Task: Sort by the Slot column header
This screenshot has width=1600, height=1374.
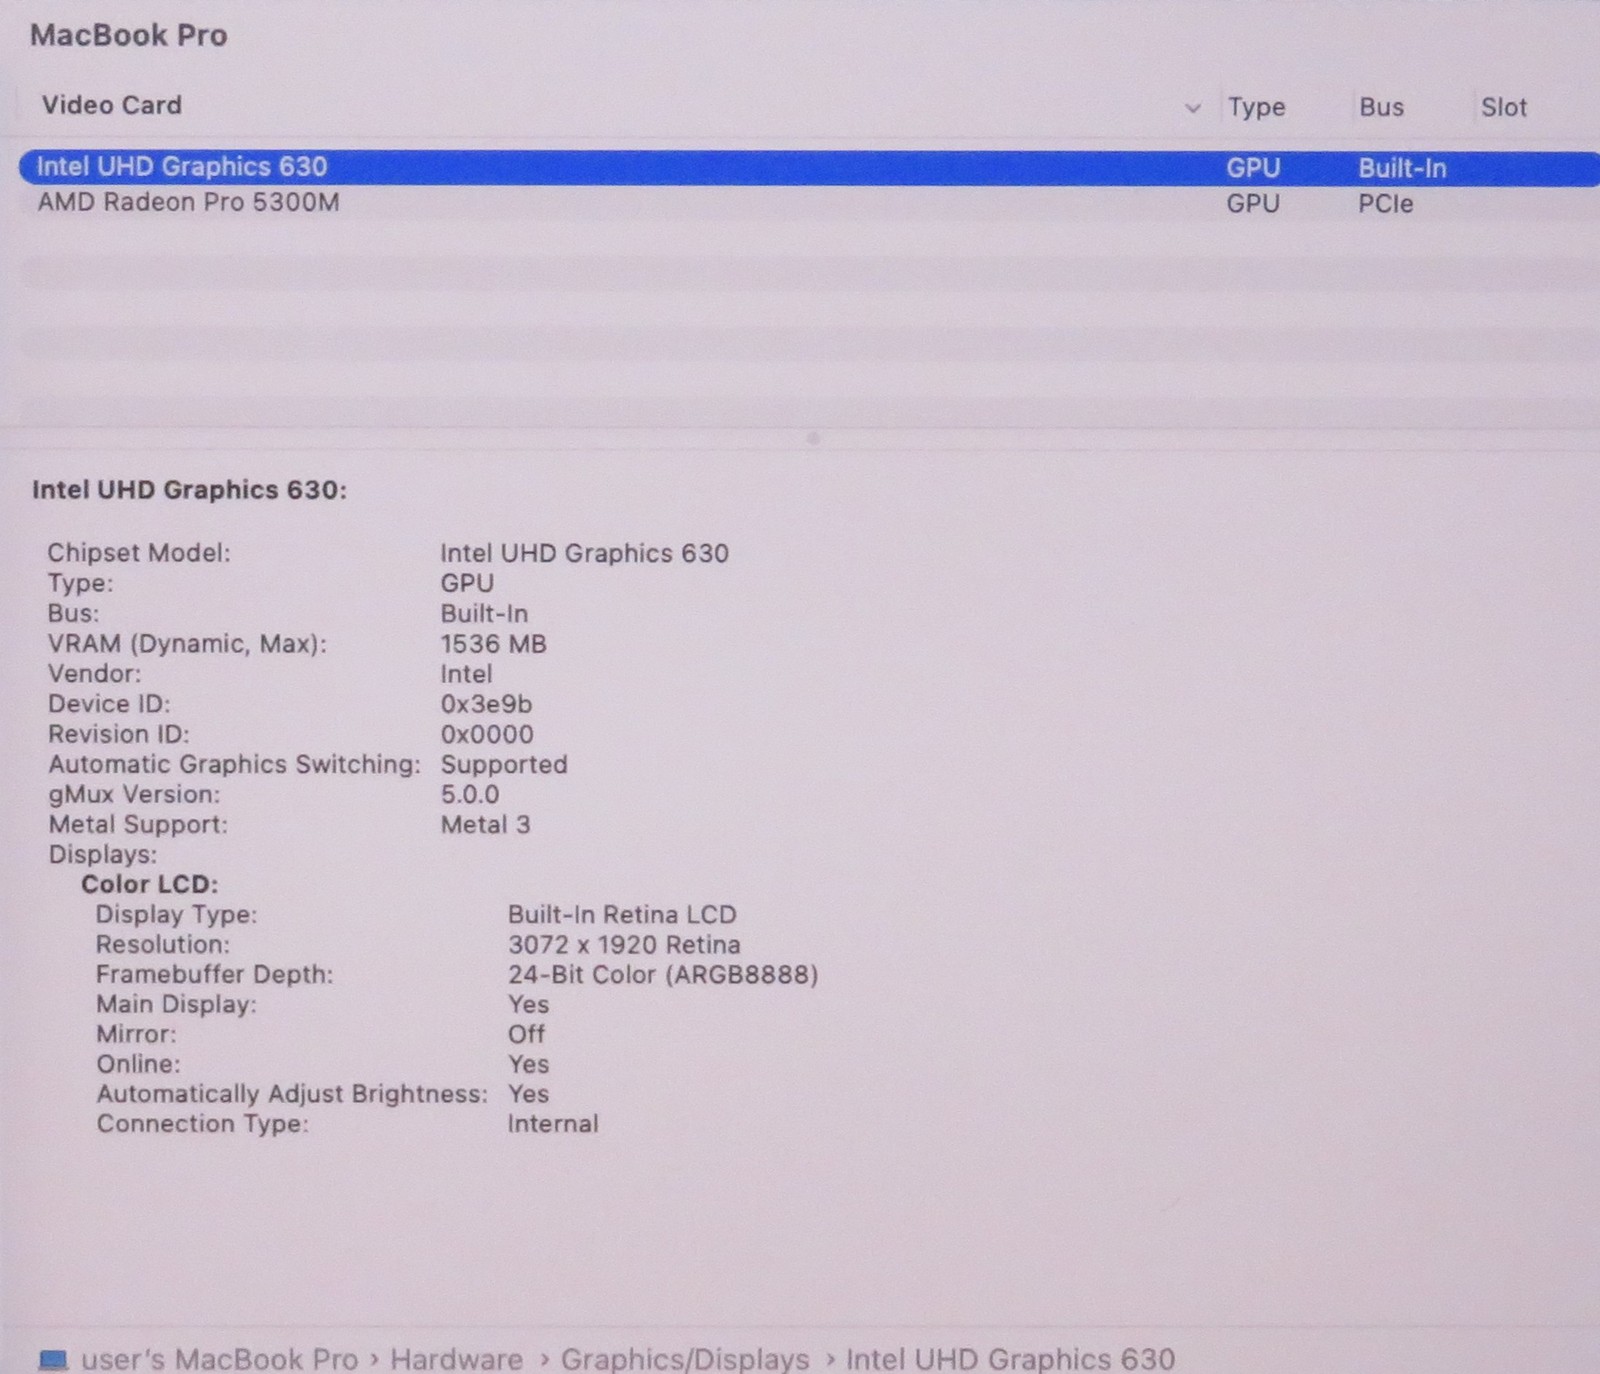Action: (x=1503, y=107)
